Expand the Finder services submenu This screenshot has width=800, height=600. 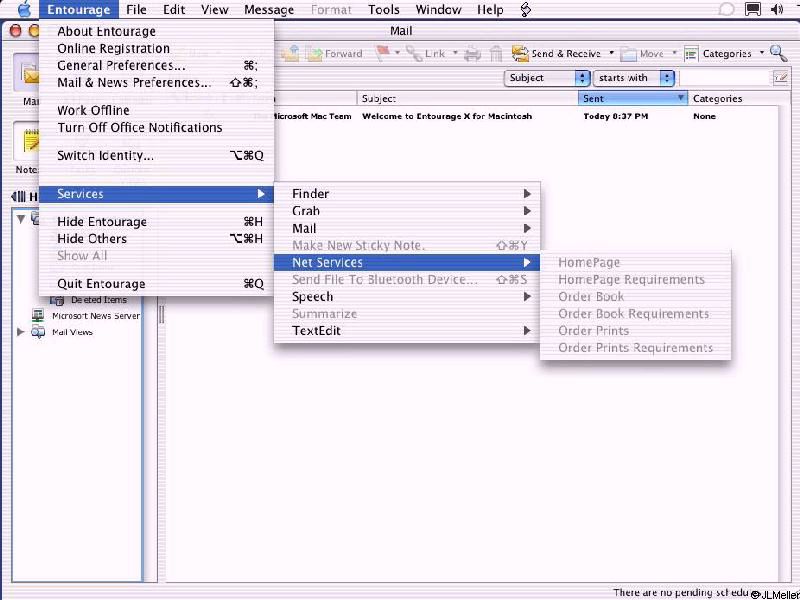(407, 194)
